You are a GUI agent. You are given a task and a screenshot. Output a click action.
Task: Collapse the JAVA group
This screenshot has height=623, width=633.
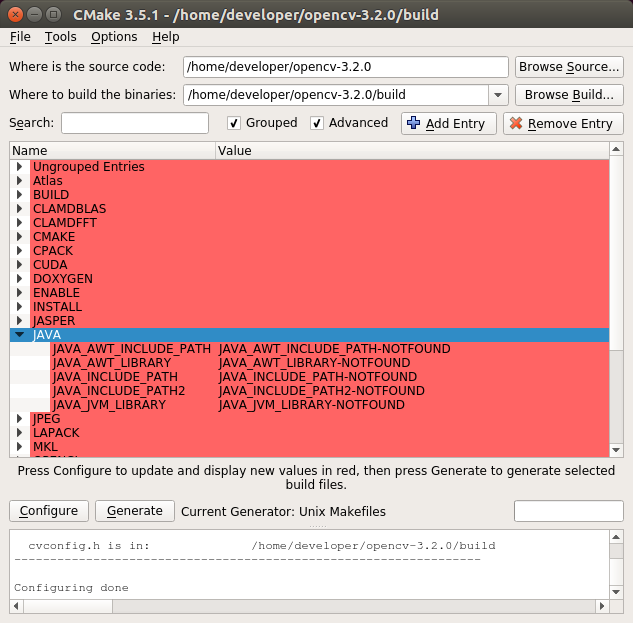coord(19,334)
